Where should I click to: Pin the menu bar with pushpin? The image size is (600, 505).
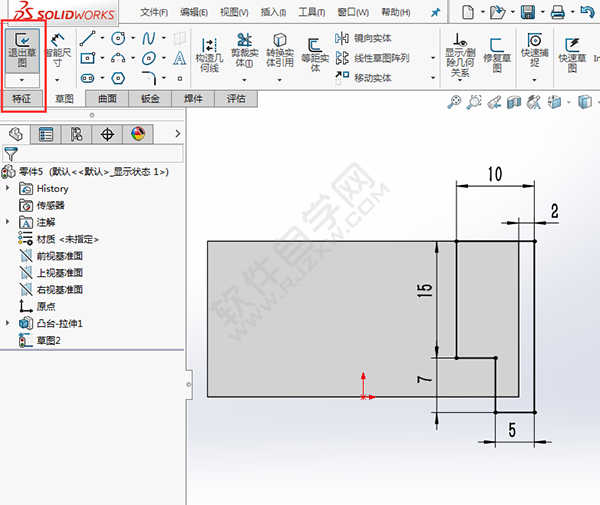[435, 12]
